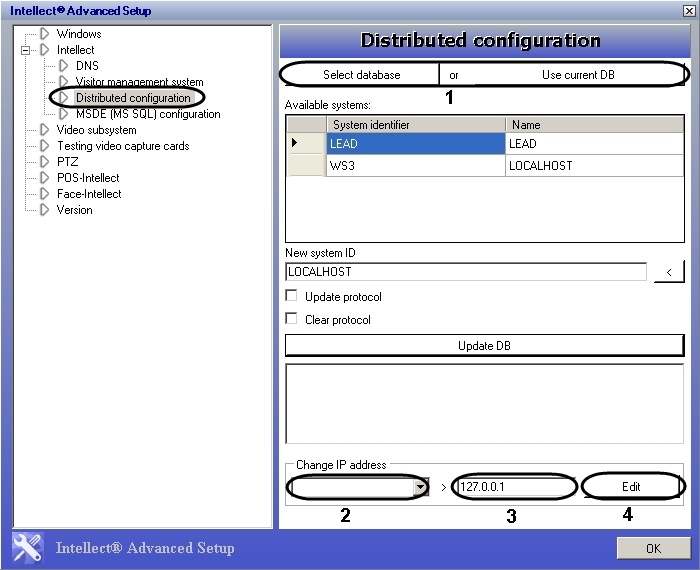Click the arrow icon beside Face-Intellect
This screenshot has height=570, width=700.
(x=44, y=194)
